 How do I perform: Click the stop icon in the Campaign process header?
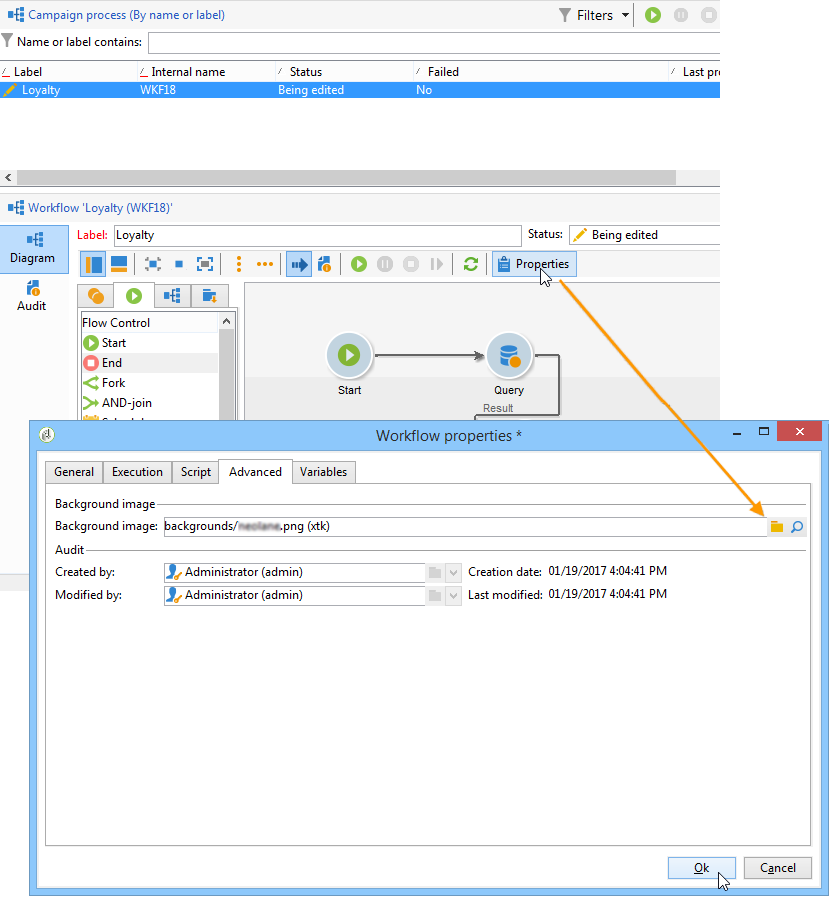coord(708,15)
